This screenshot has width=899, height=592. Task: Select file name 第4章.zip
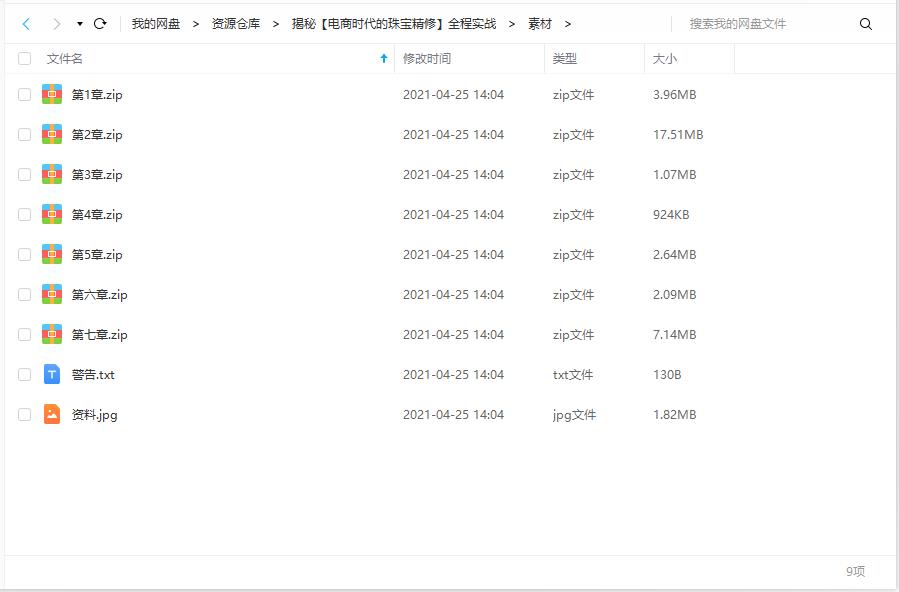(97, 215)
